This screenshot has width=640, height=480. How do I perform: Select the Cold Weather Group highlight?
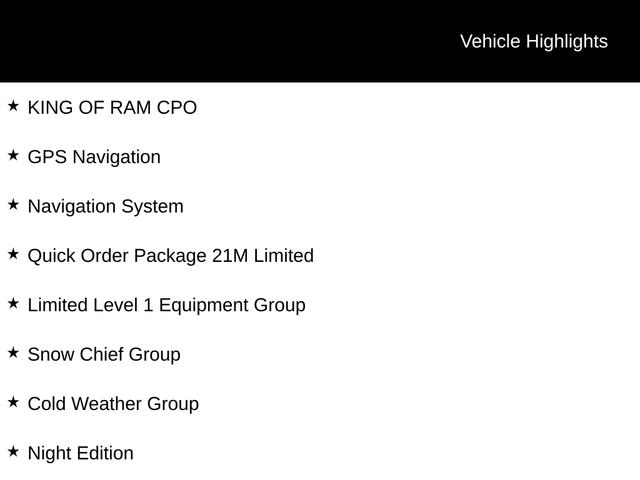pos(113,404)
